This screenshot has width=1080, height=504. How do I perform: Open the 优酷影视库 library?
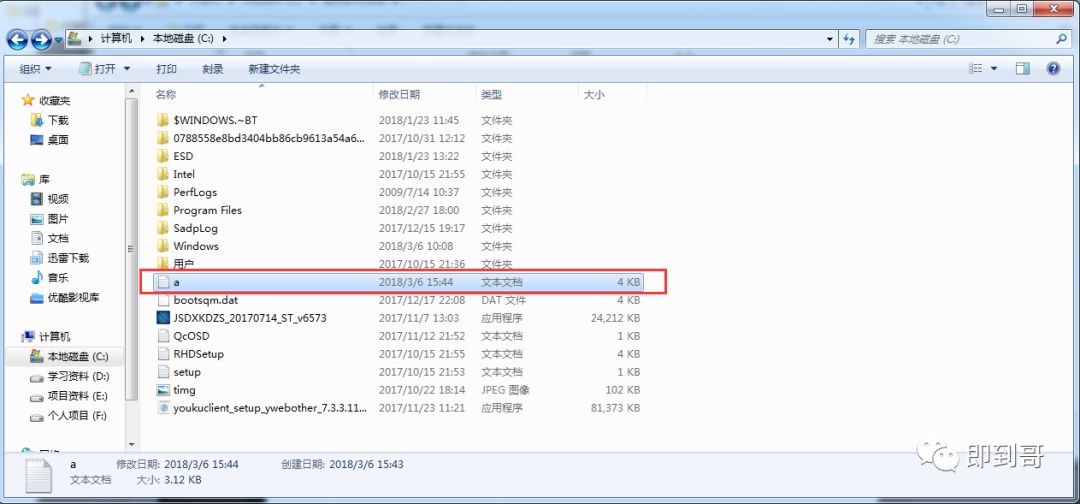(65, 297)
